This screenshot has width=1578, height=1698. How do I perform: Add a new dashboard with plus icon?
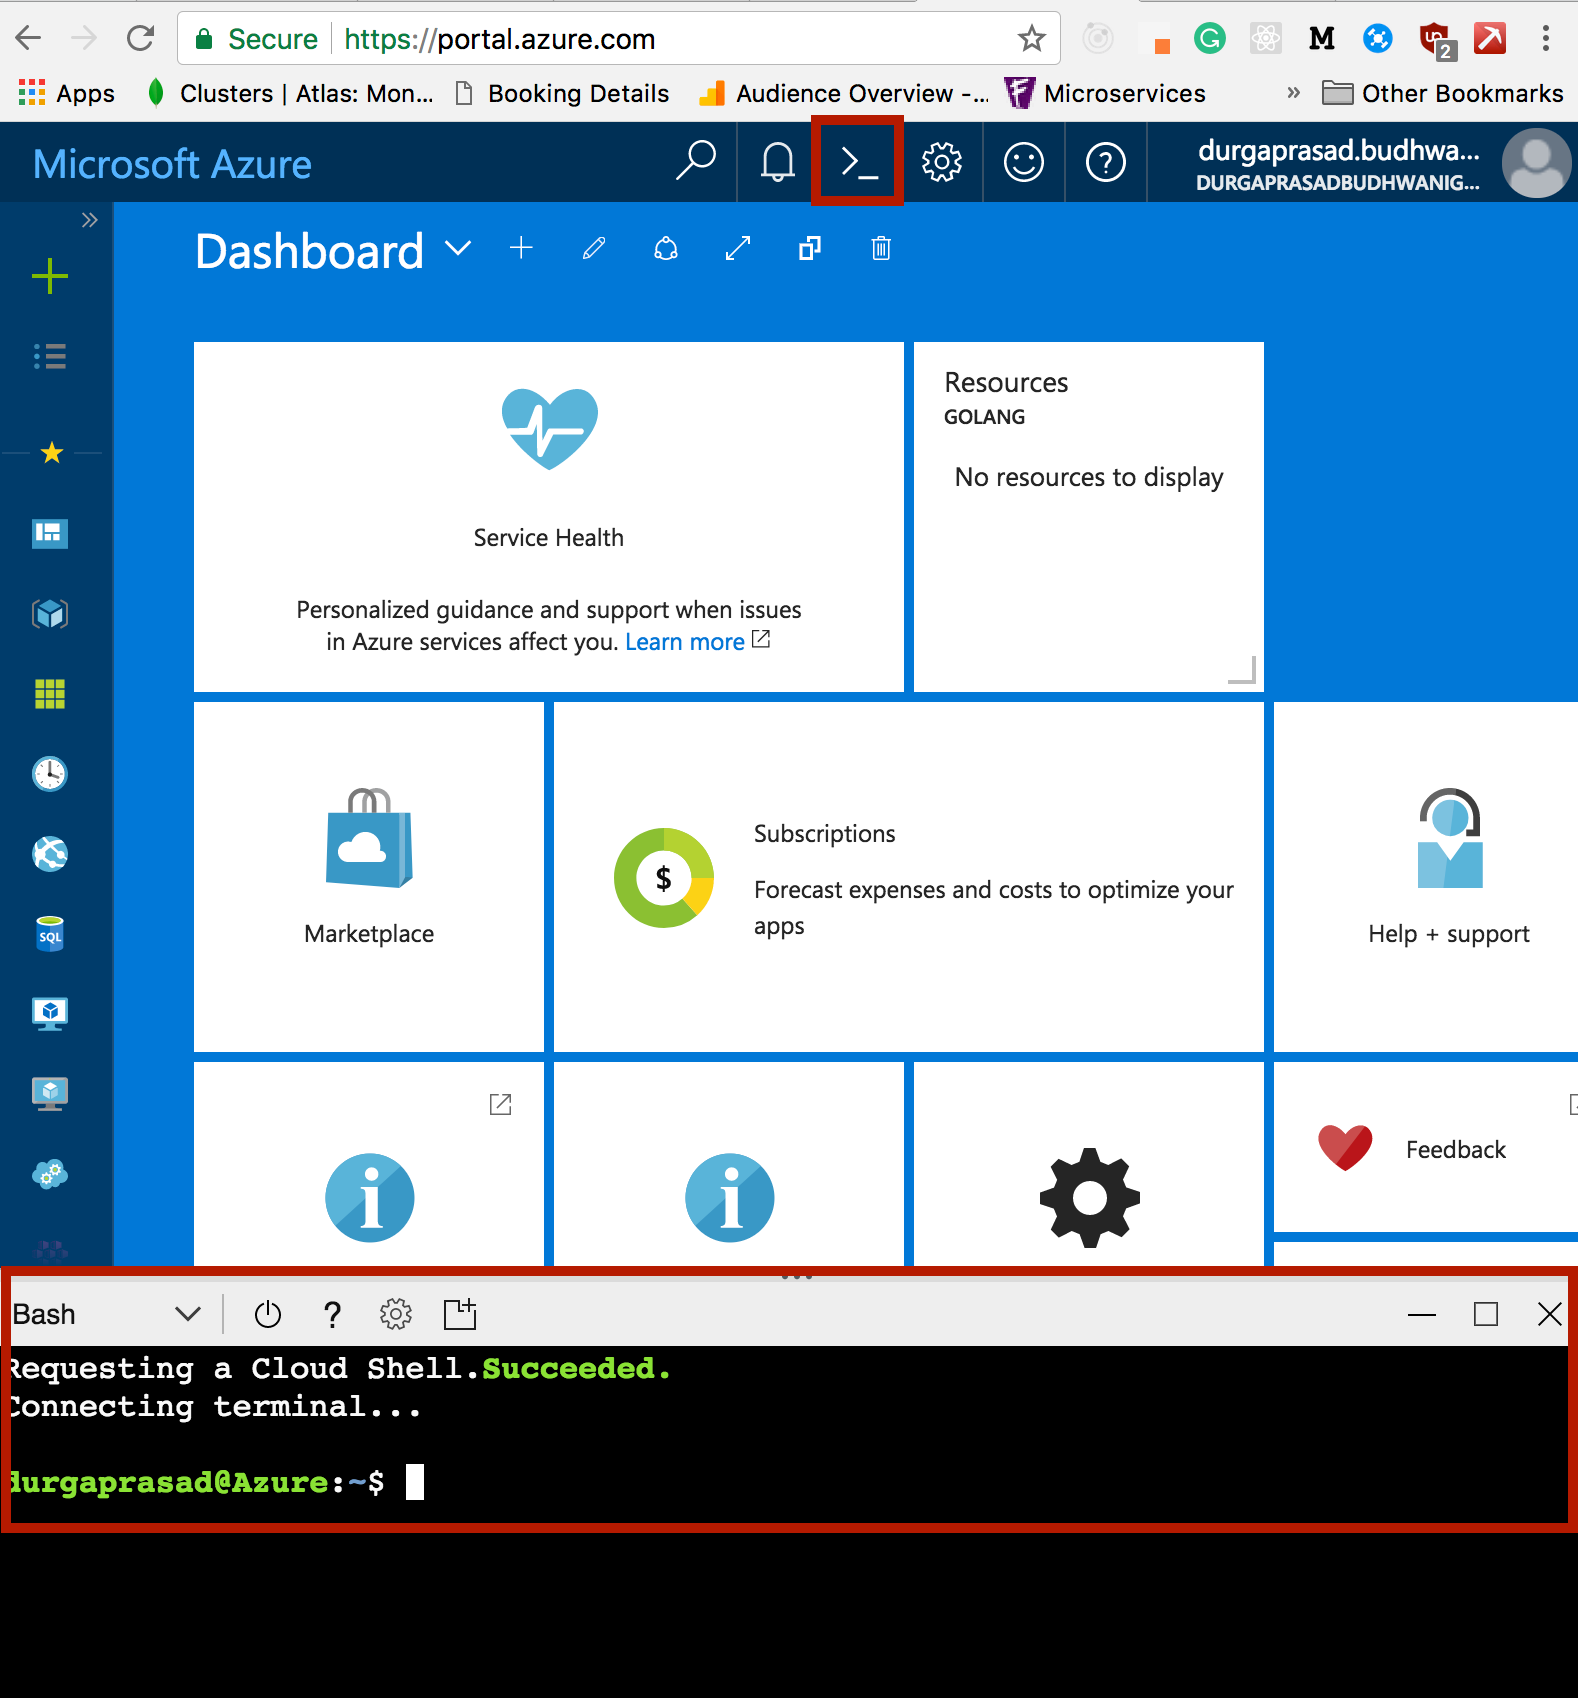521,248
